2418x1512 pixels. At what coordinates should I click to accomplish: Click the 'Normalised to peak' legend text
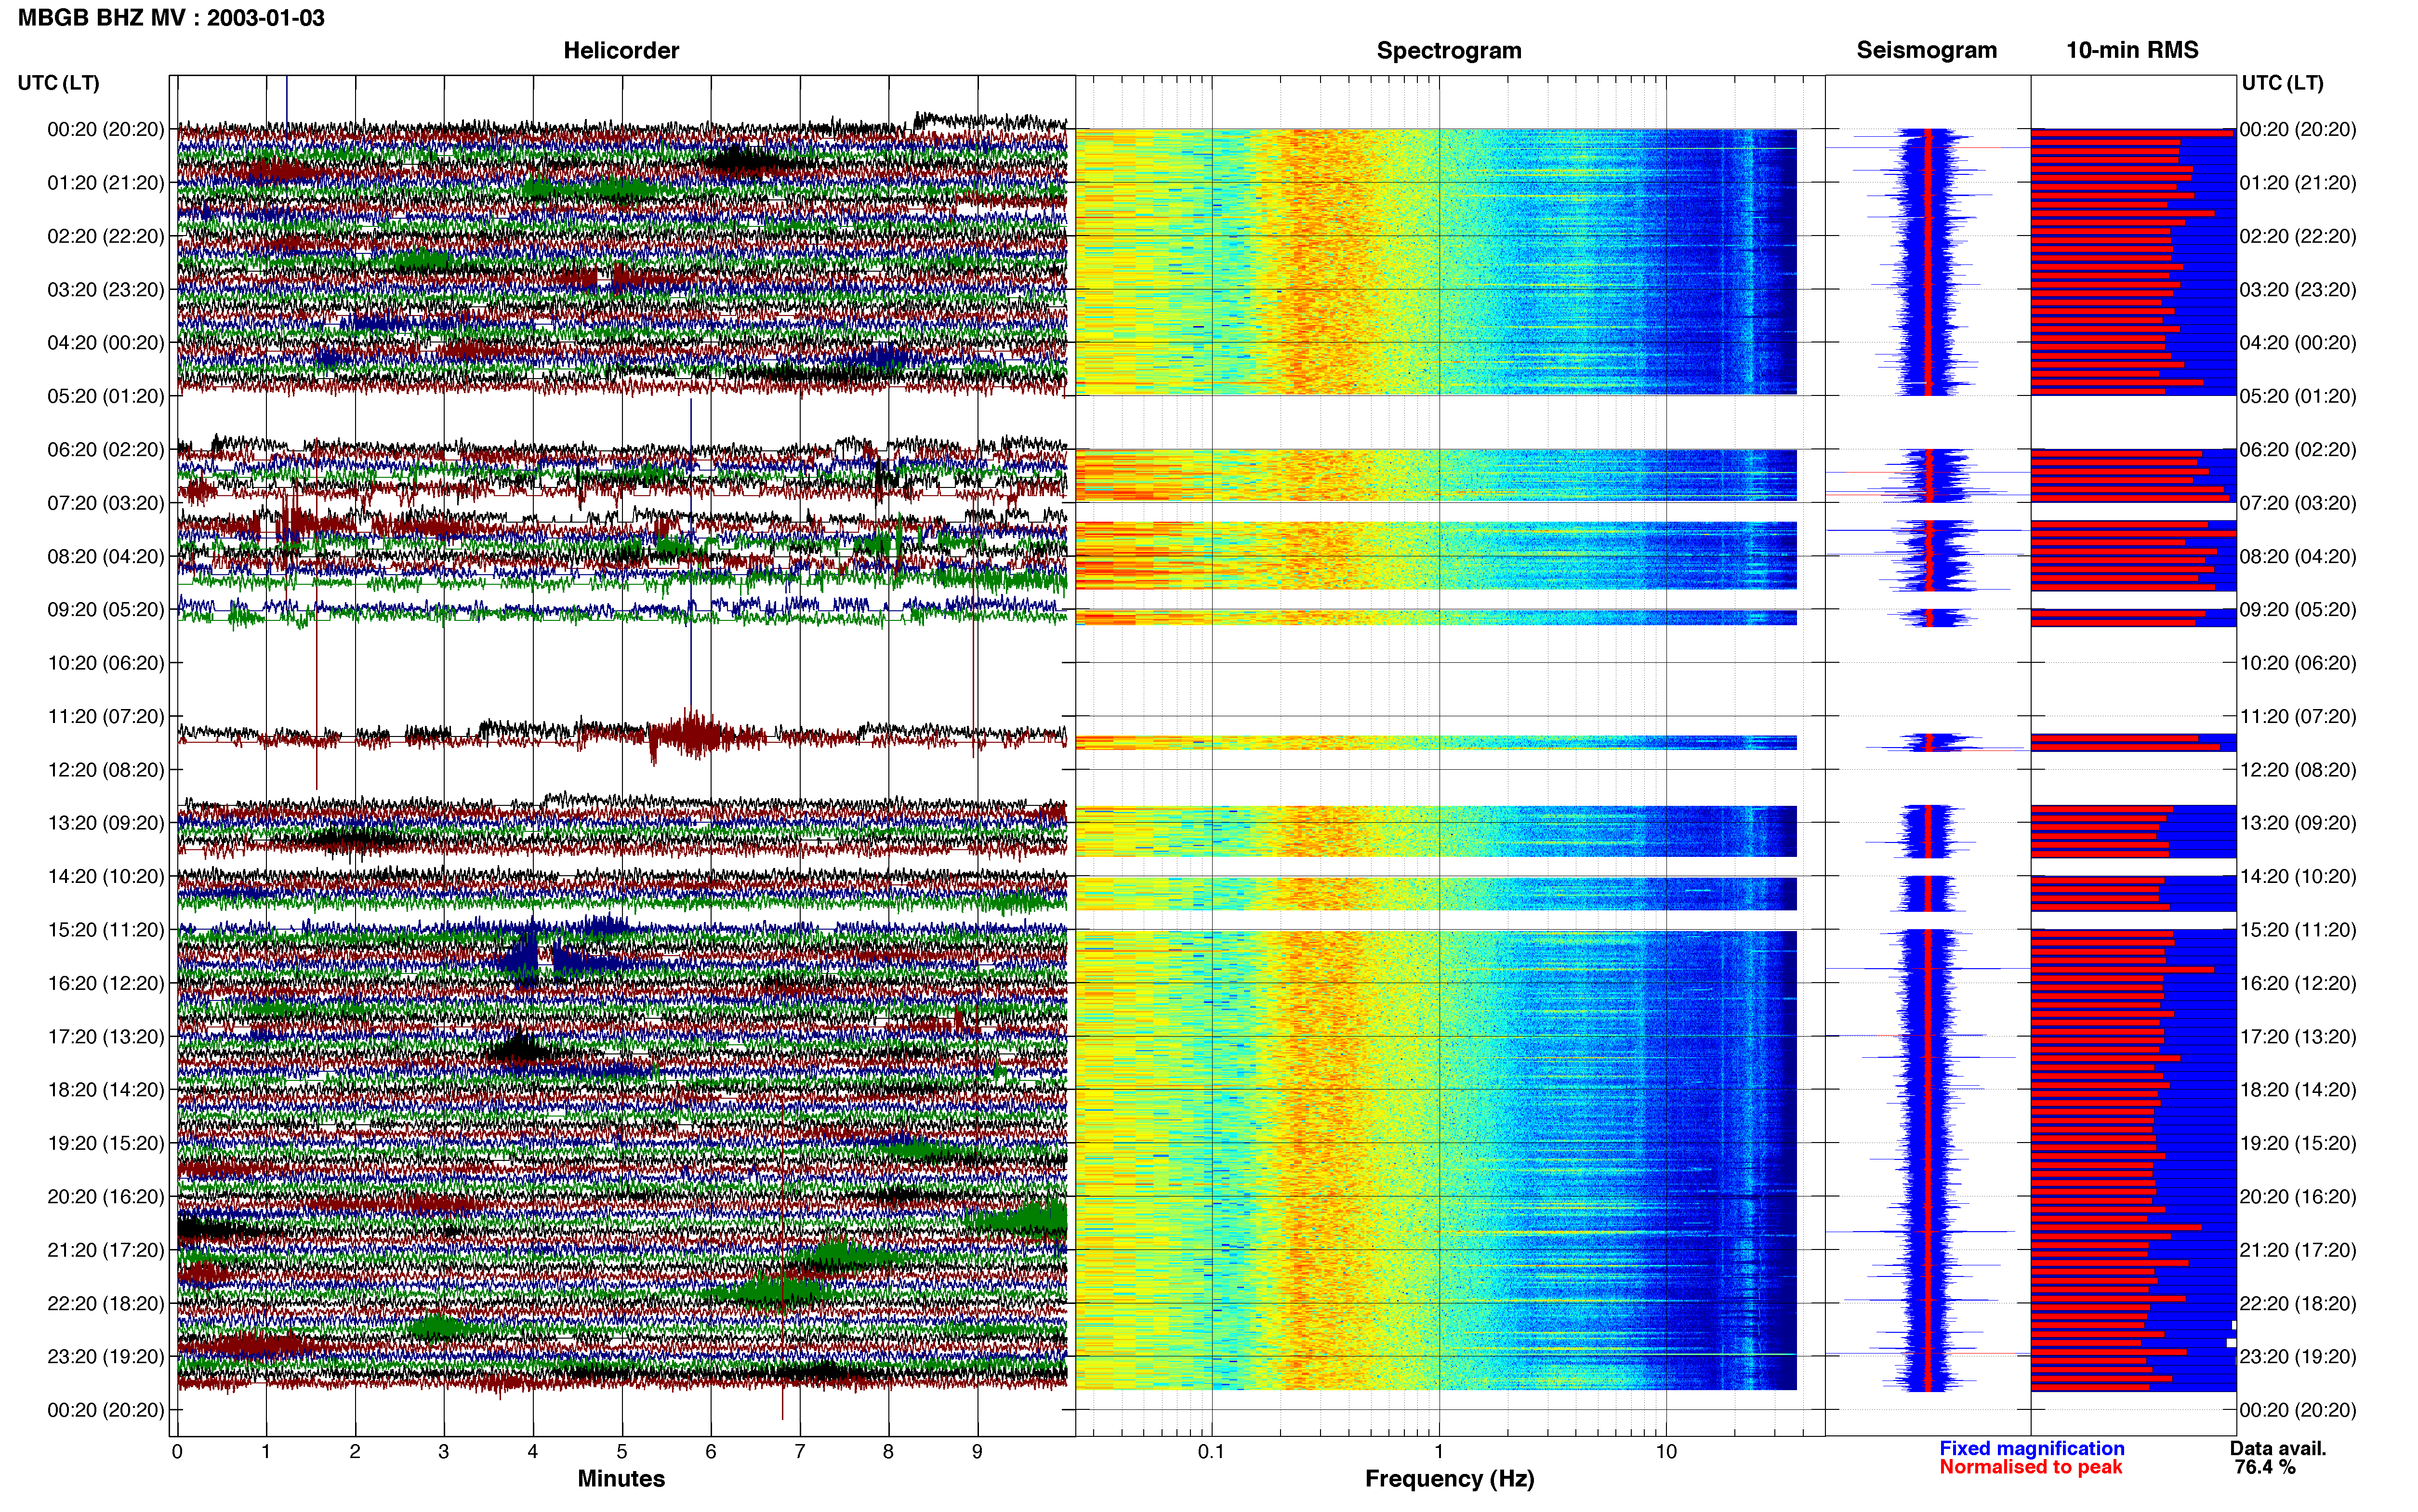[x=2030, y=1467]
